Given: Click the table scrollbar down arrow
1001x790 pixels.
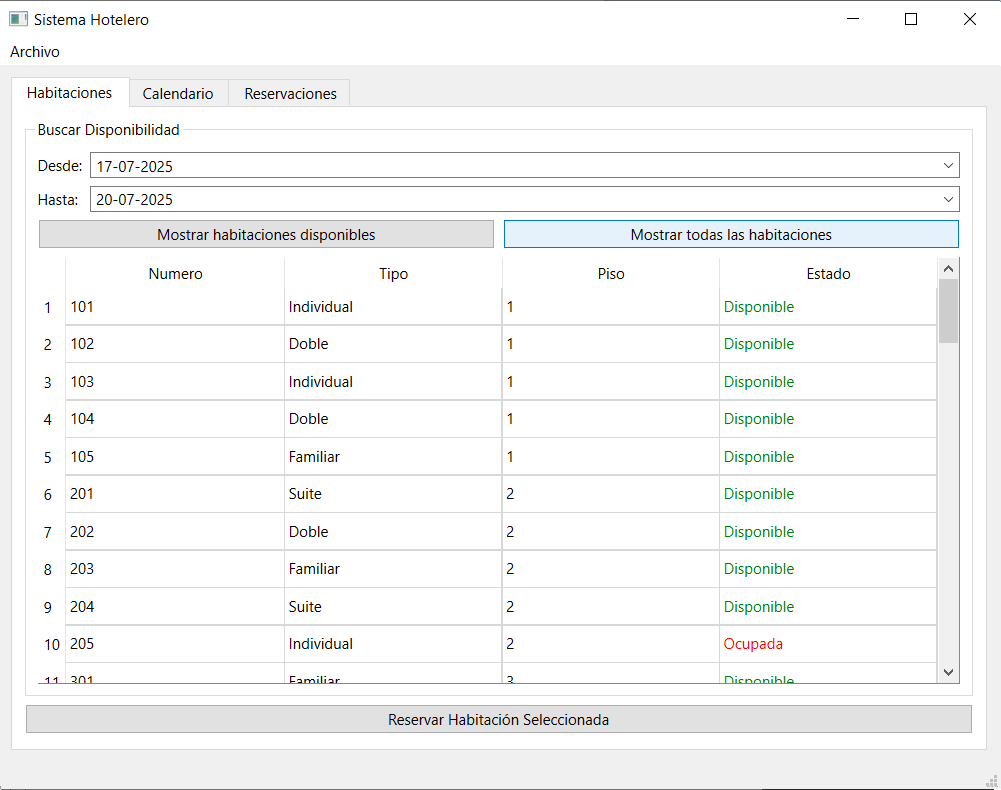Looking at the screenshot, I should [948, 672].
